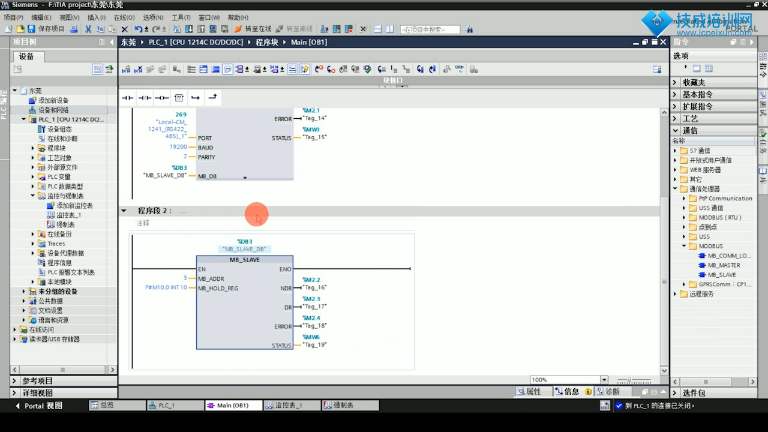
Task: Insert a normally closed contact from favorites bar
Action: tap(144, 97)
